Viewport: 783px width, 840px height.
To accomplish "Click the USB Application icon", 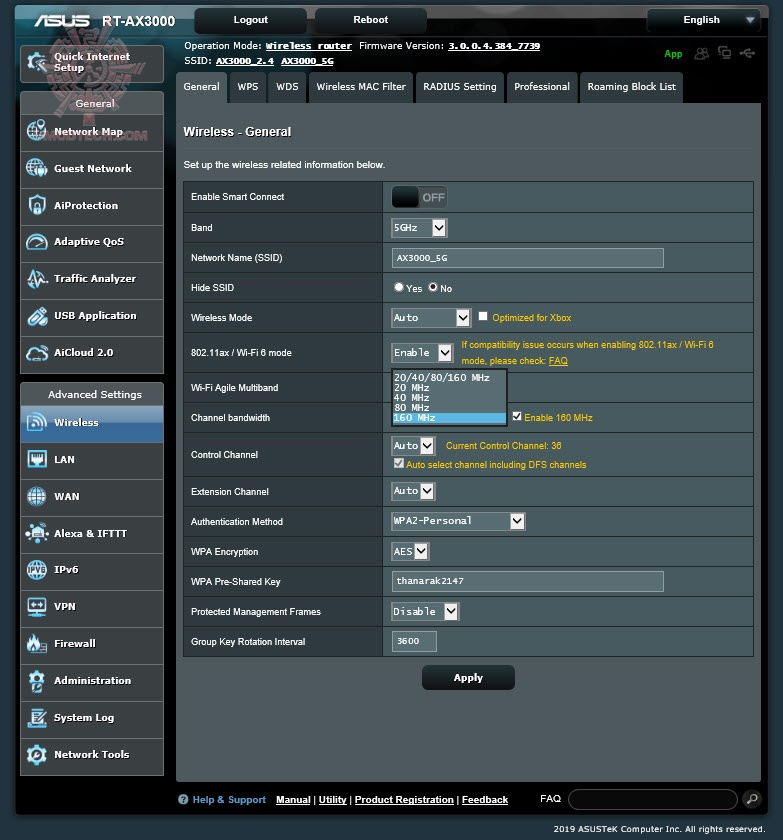I will (37, 316).
